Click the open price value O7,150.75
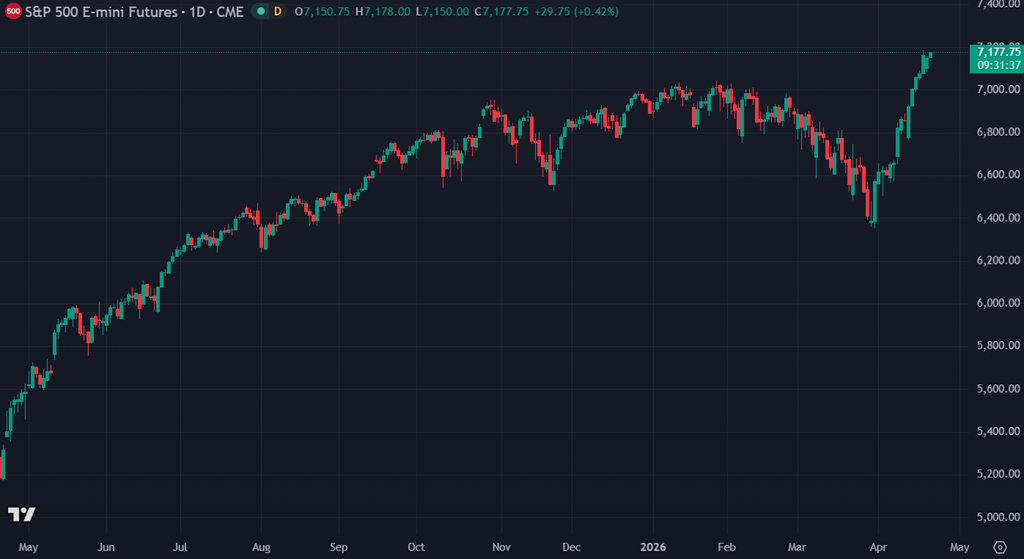This screenshot has width=1024, height=559. tap(322, 11)
